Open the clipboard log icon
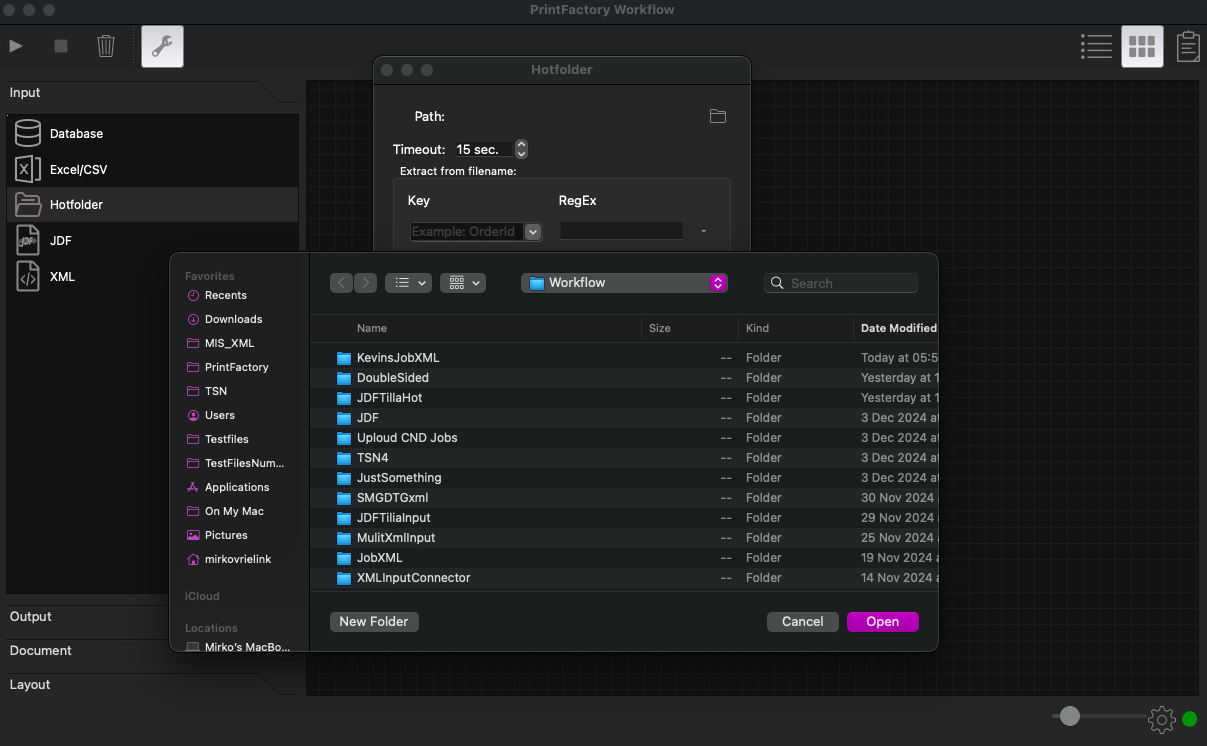This screenshot has height=746, width=1207. (x=1188, y=46)
